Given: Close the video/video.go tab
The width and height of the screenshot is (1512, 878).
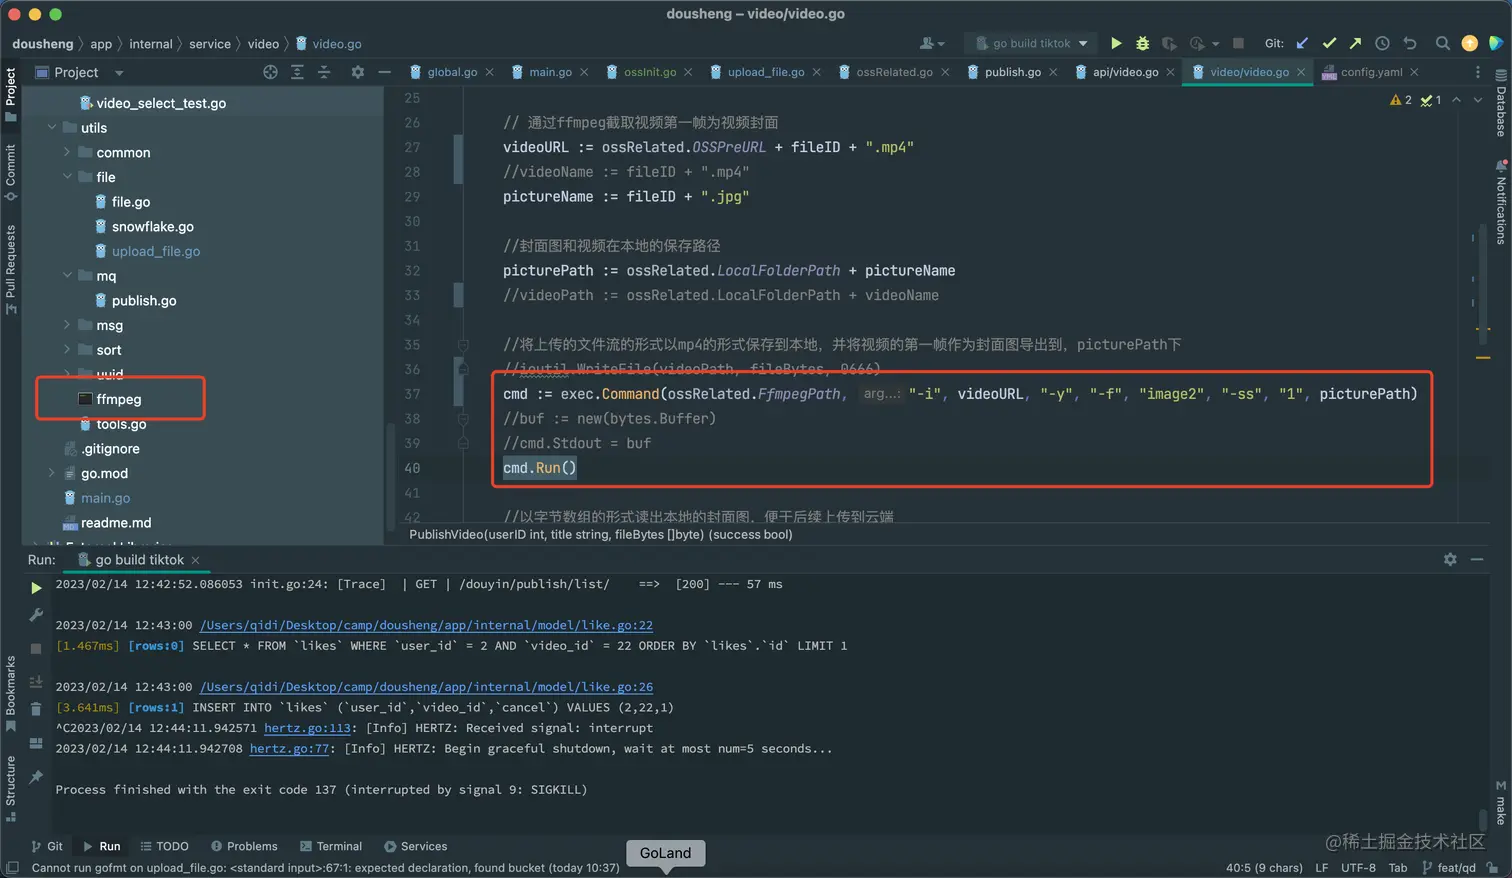Looking at the screenshot, I should point(1301,72).
